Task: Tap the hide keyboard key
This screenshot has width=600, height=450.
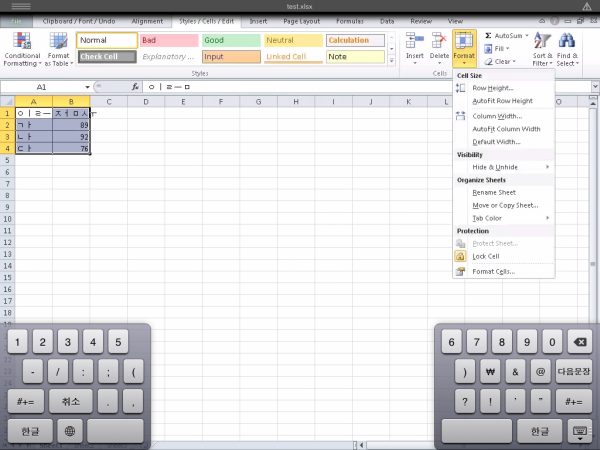Action: pos(580,432)
